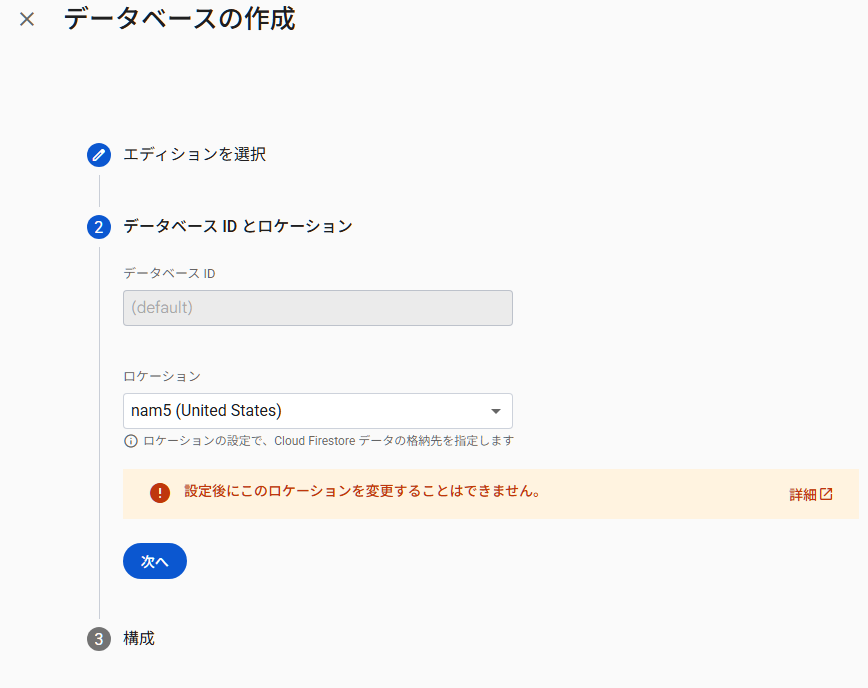Click the (default) database ID field

point(317,308)
